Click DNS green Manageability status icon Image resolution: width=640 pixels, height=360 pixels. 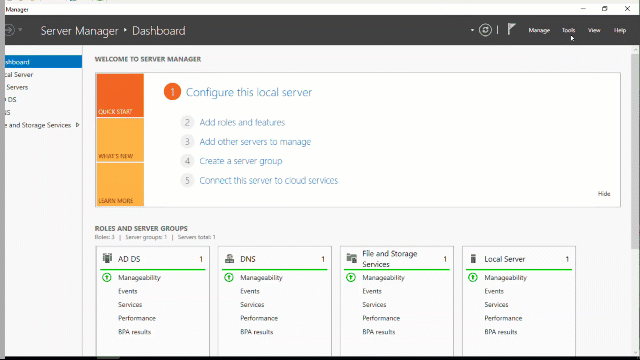[x=229, y=278]
